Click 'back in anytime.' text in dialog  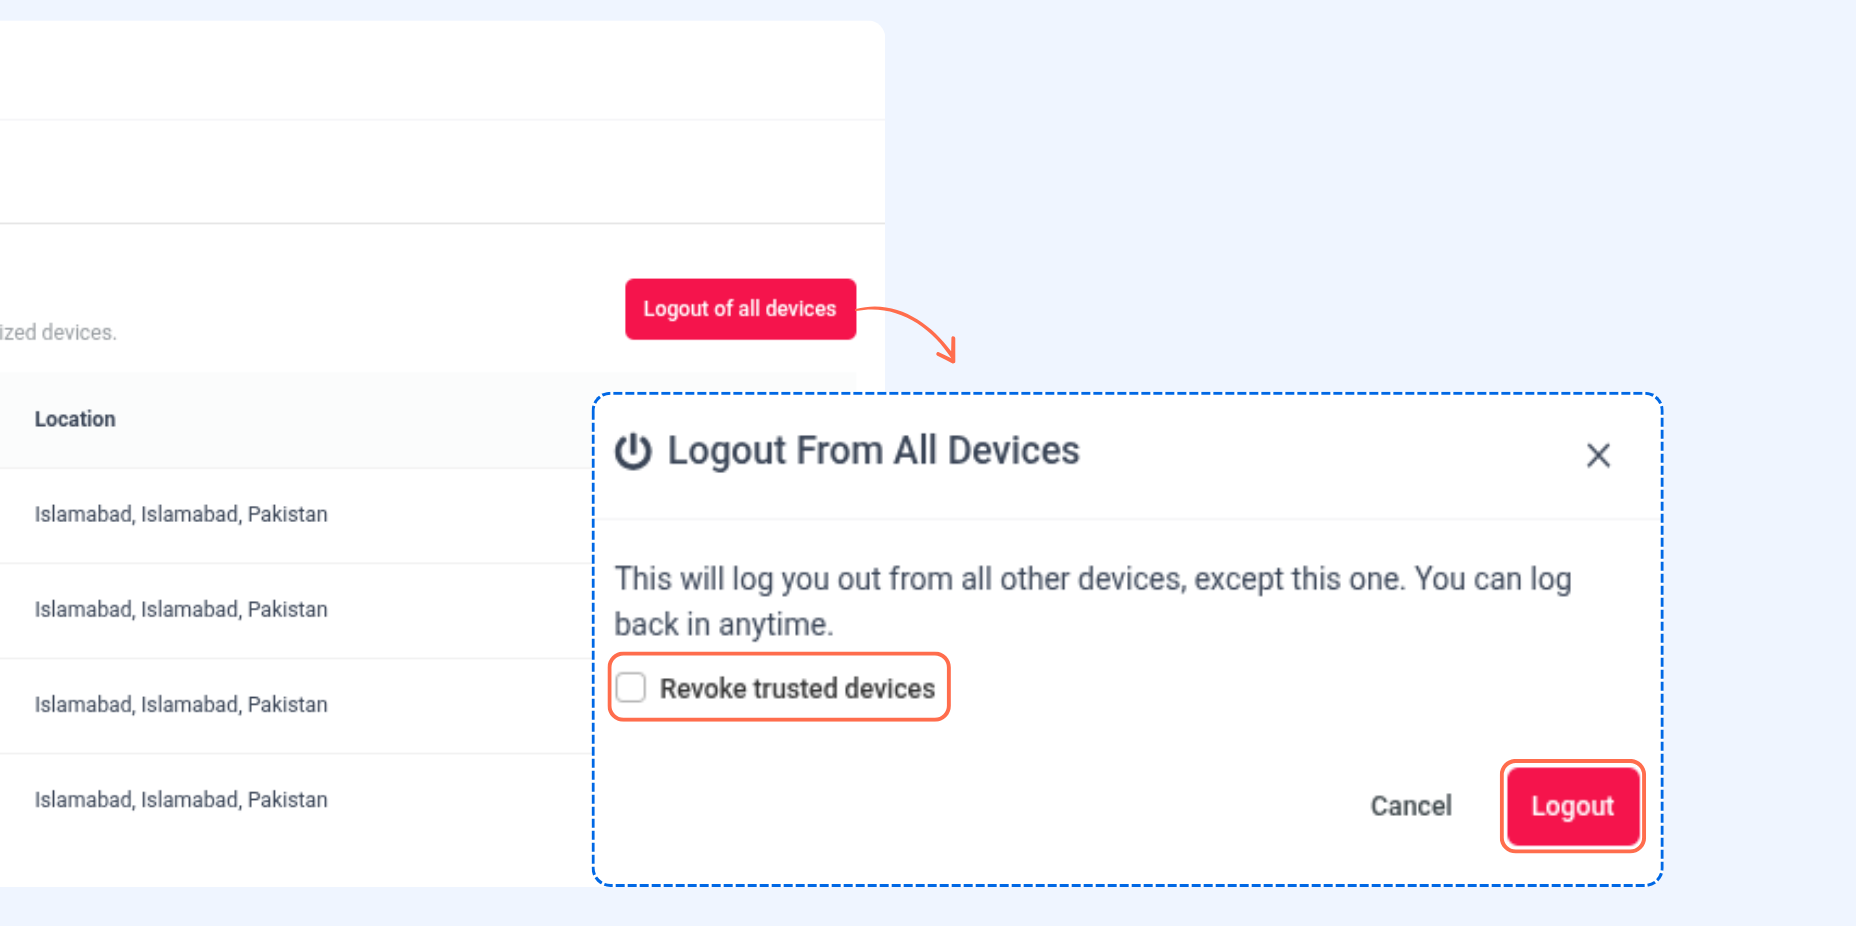[x=723, y=624]
